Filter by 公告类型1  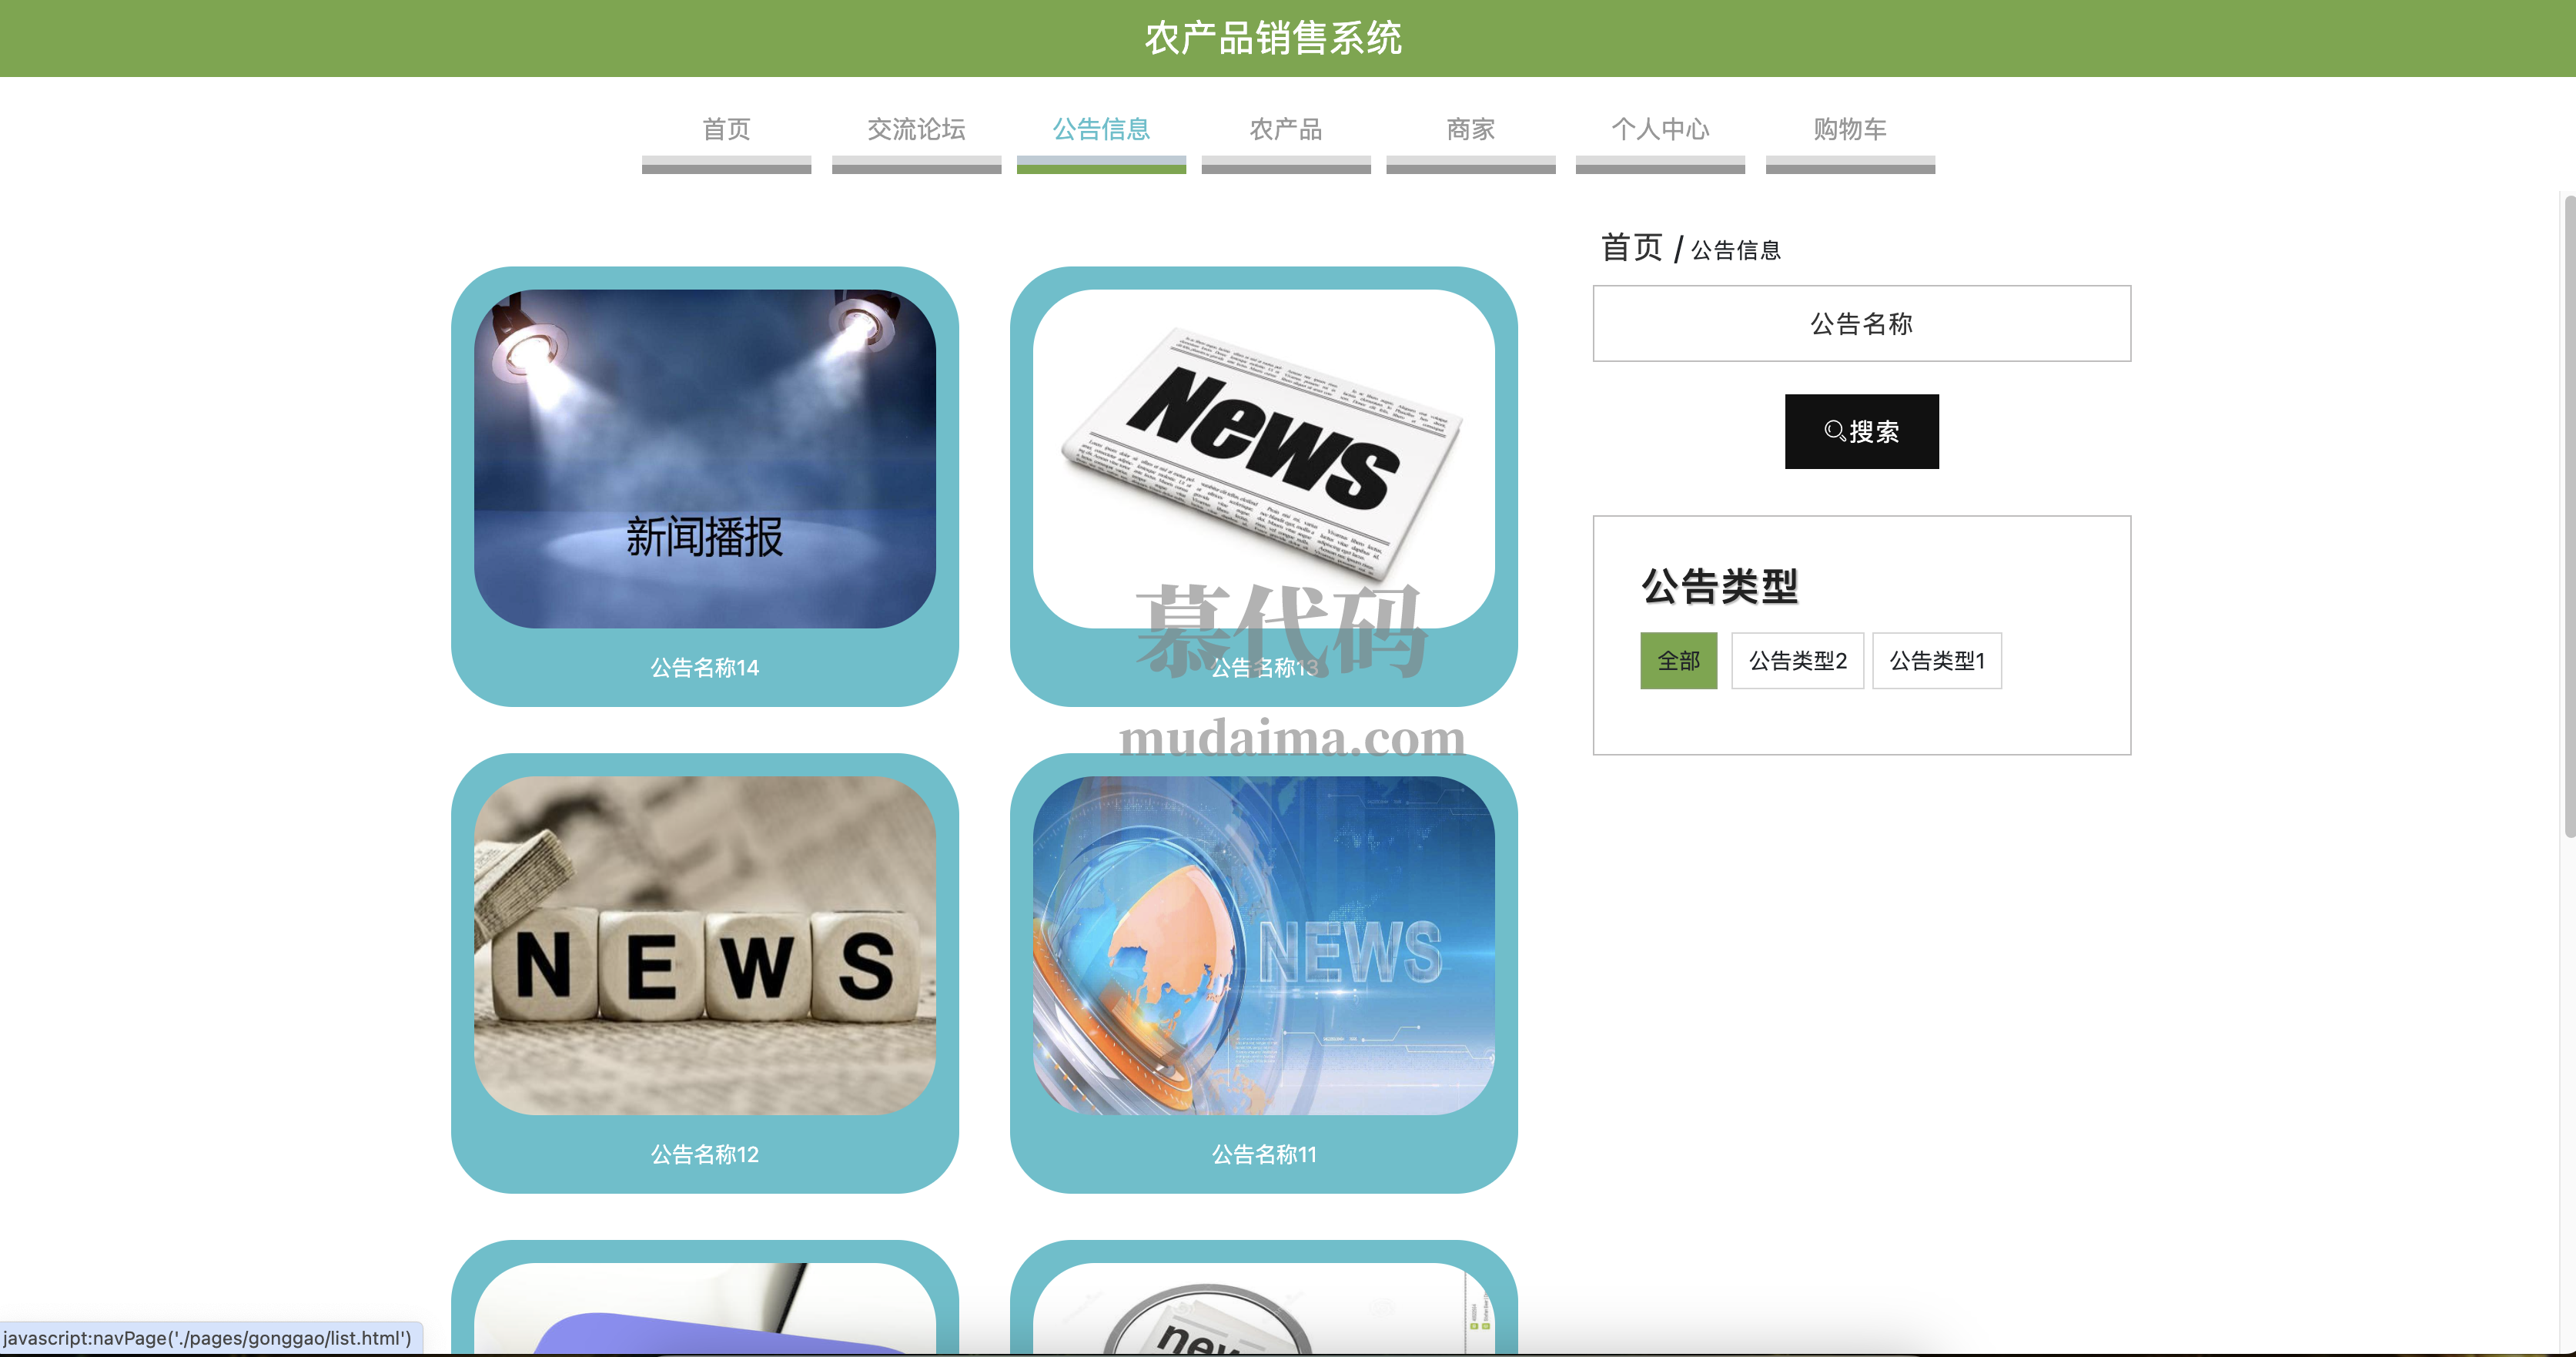pos(1936,661)
